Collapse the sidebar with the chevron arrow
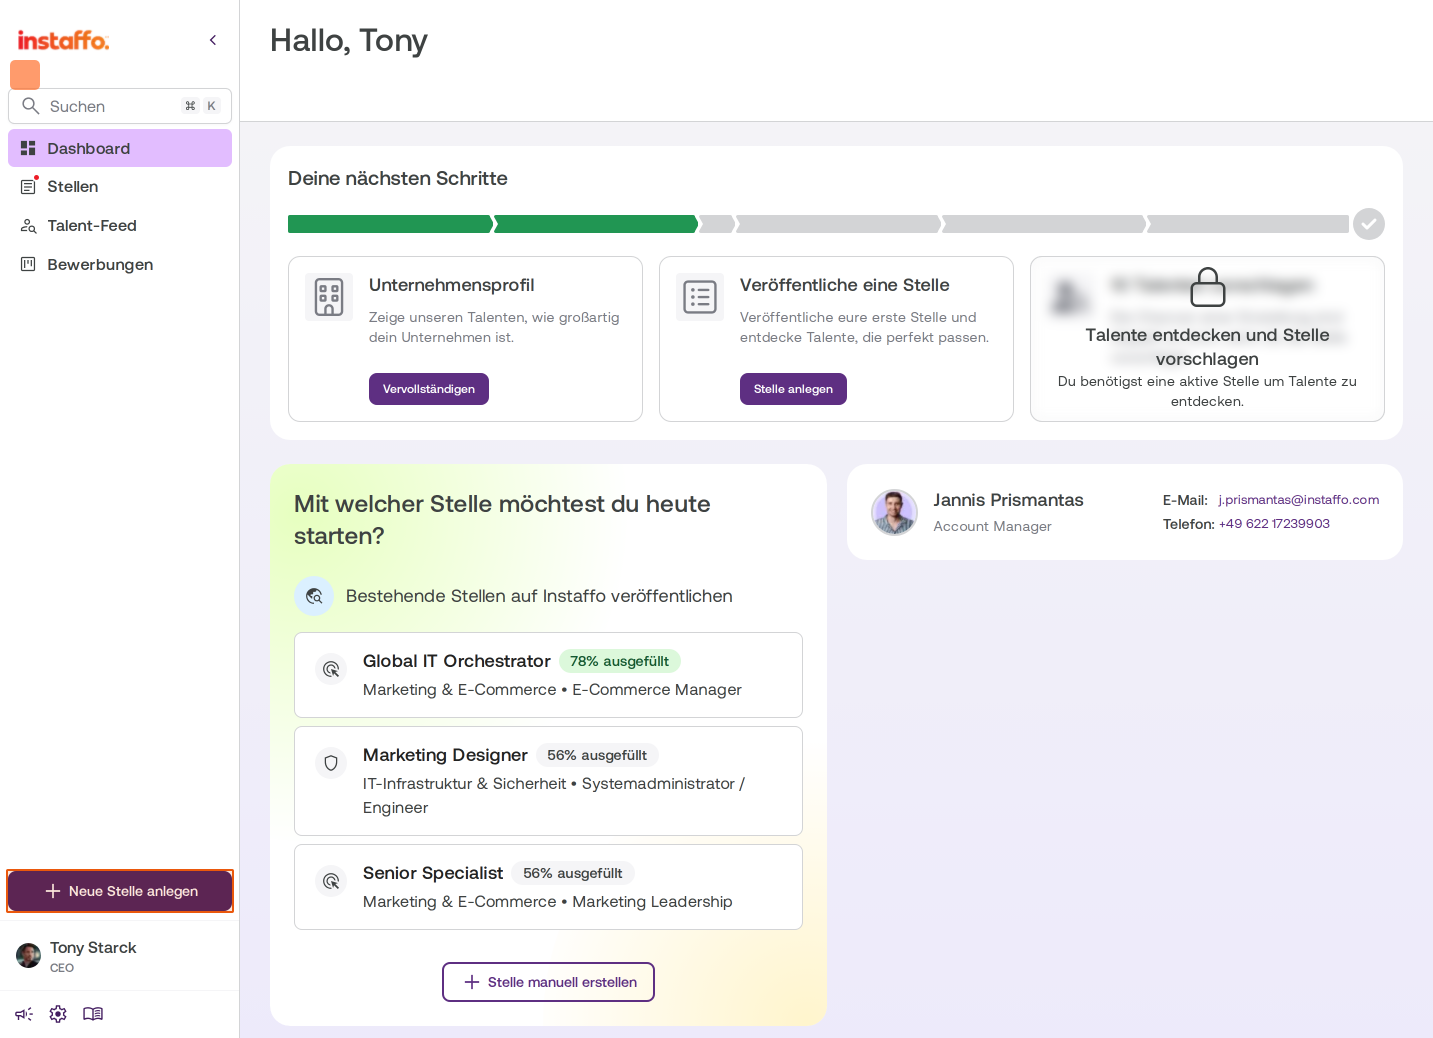Image resolution: width=1433 pixels, height=1038 pixels. pyautogui.click(x=213, y=40)
